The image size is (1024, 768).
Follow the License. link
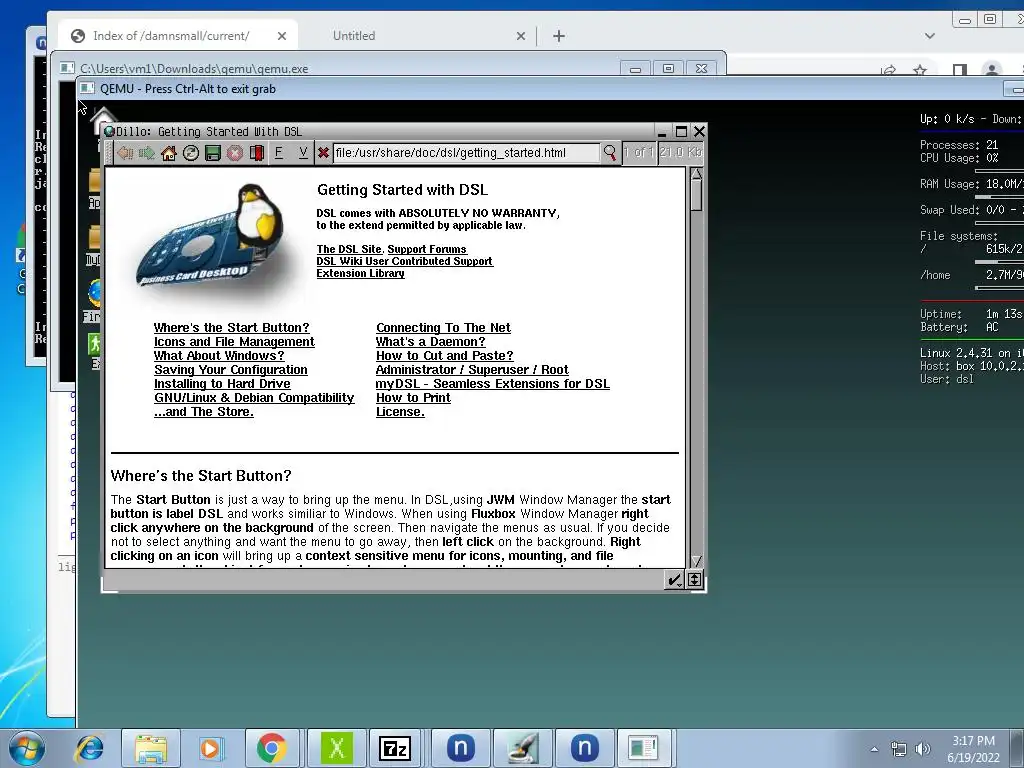400,412
